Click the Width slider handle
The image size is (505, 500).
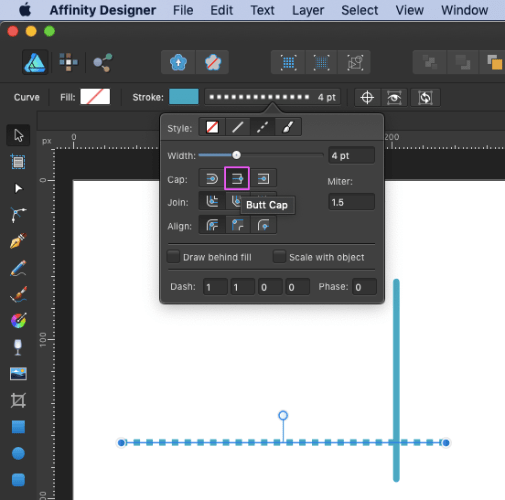(236, 155)
